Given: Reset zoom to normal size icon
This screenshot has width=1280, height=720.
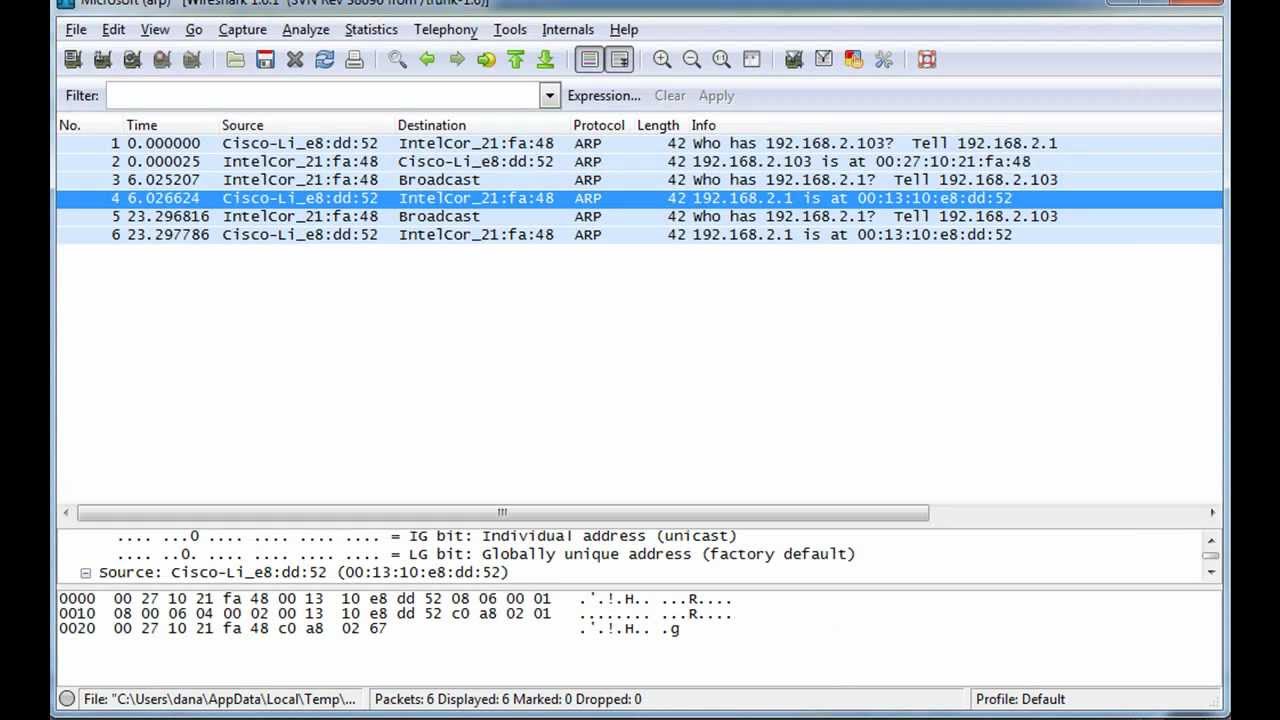Looking at the screenshot, I should click(722, 60).
